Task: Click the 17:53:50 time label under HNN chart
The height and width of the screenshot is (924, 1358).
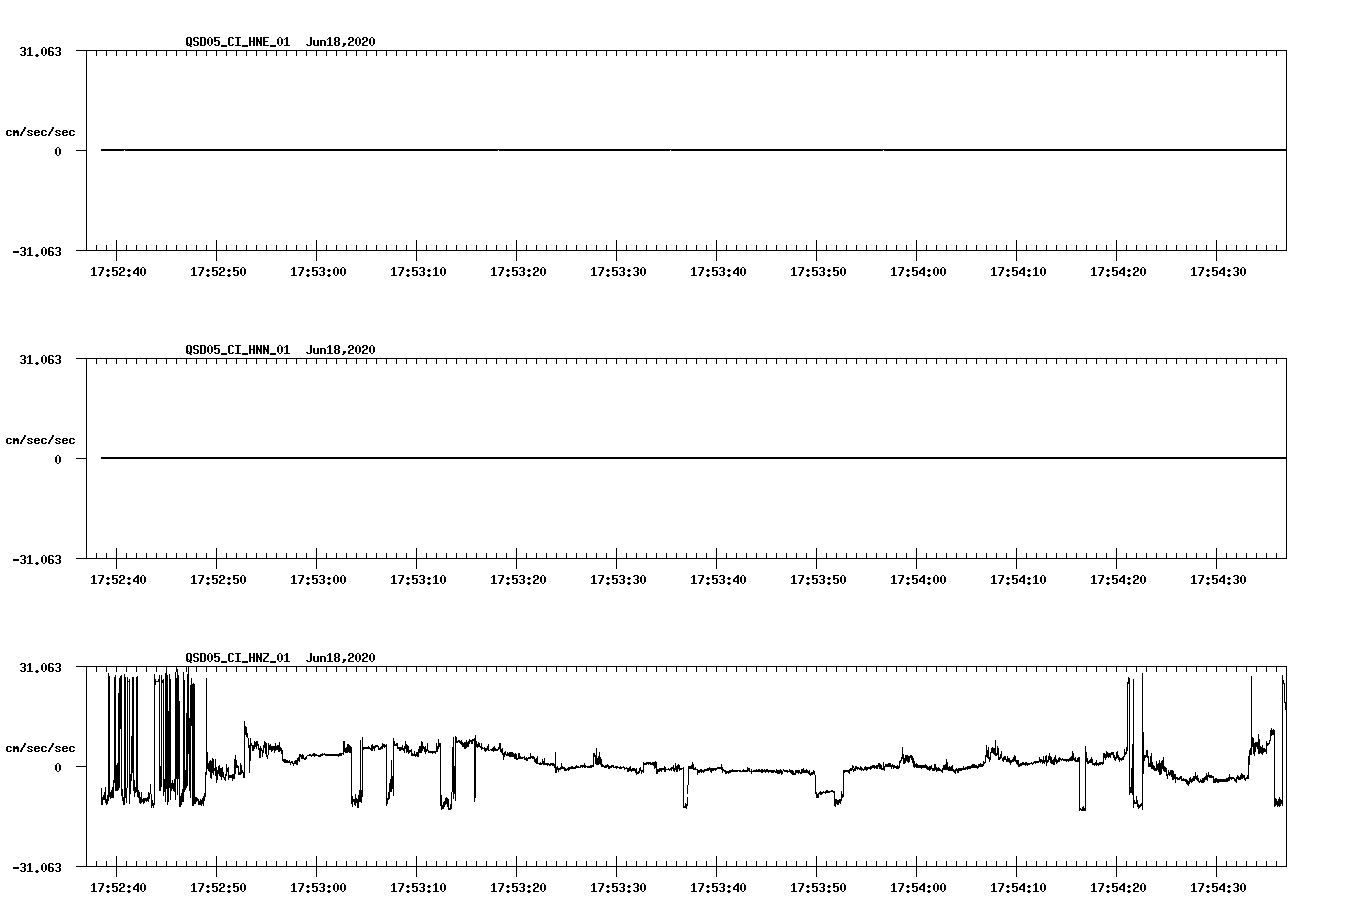Action: coord(818,580)
